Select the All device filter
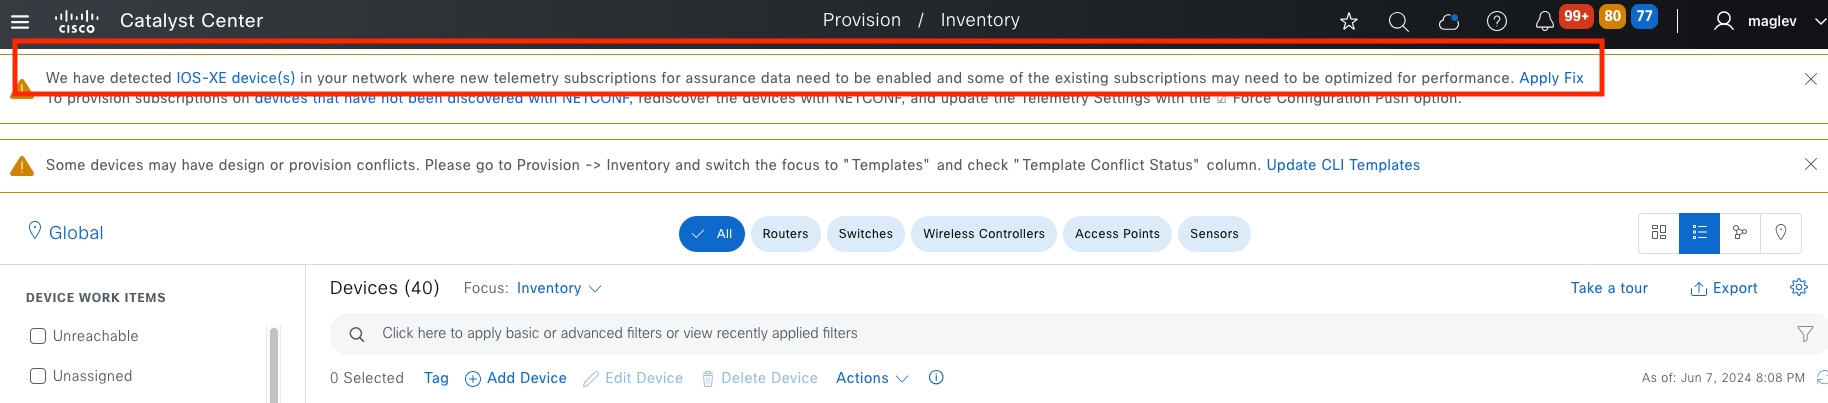 point(712,234)
